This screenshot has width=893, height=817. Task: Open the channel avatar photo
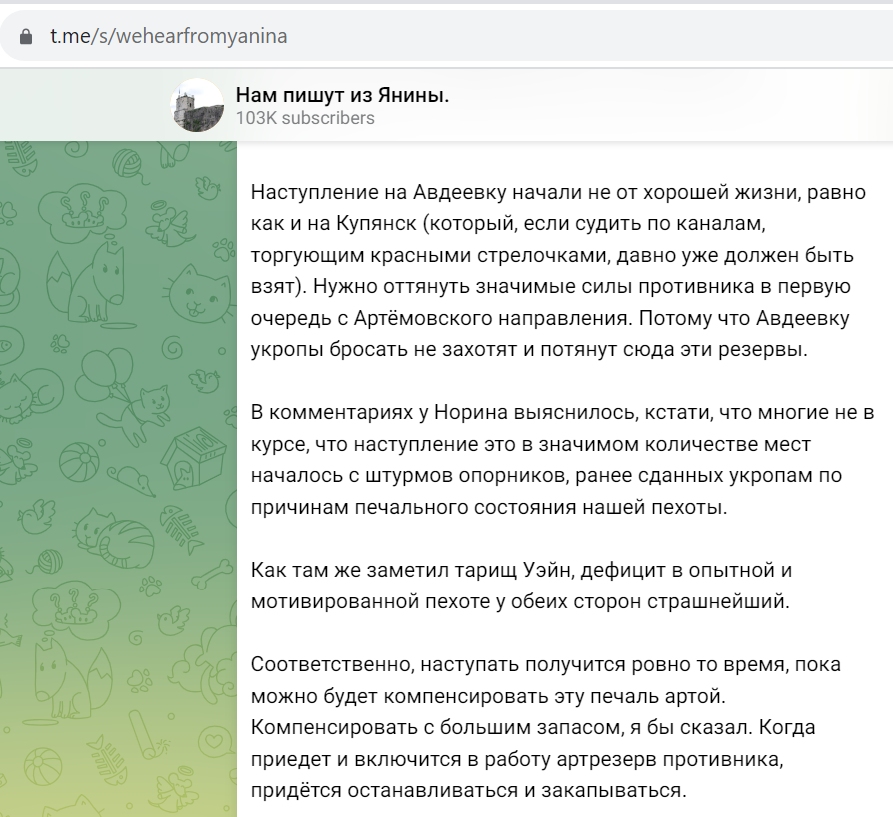[196, 105]
